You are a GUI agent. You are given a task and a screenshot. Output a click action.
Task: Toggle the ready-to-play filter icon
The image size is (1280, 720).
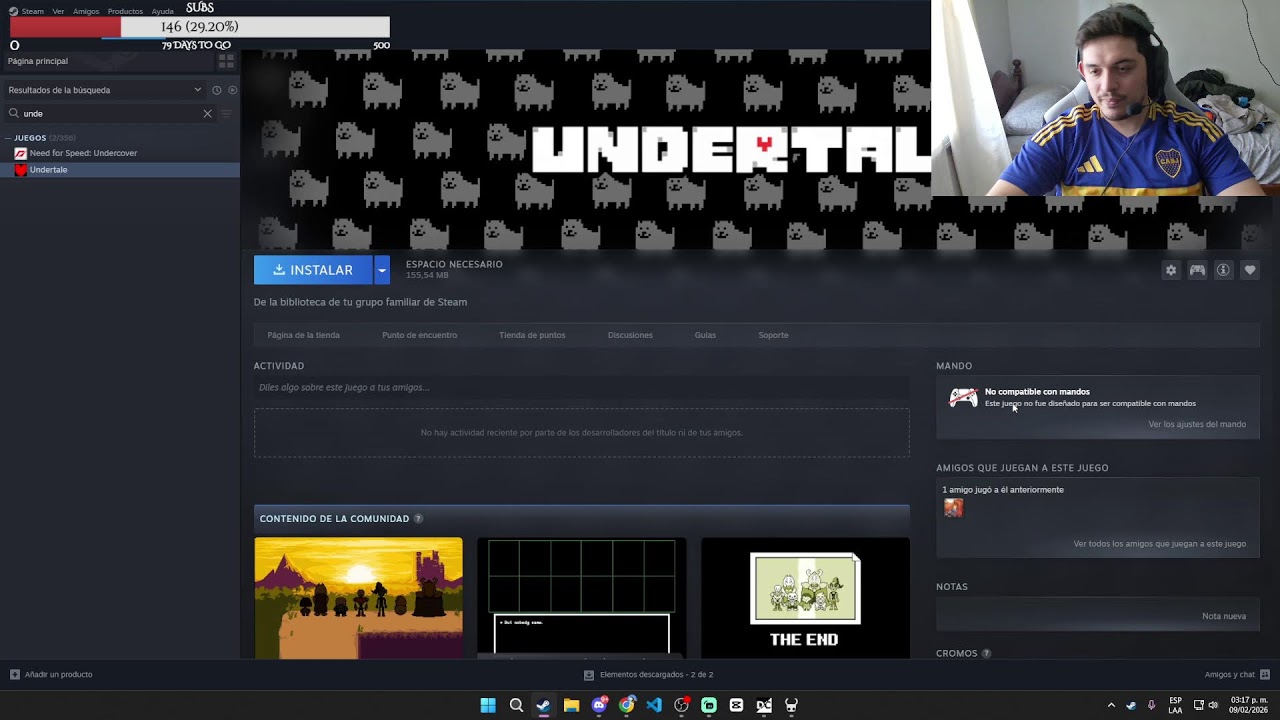[x=232, y=90]
